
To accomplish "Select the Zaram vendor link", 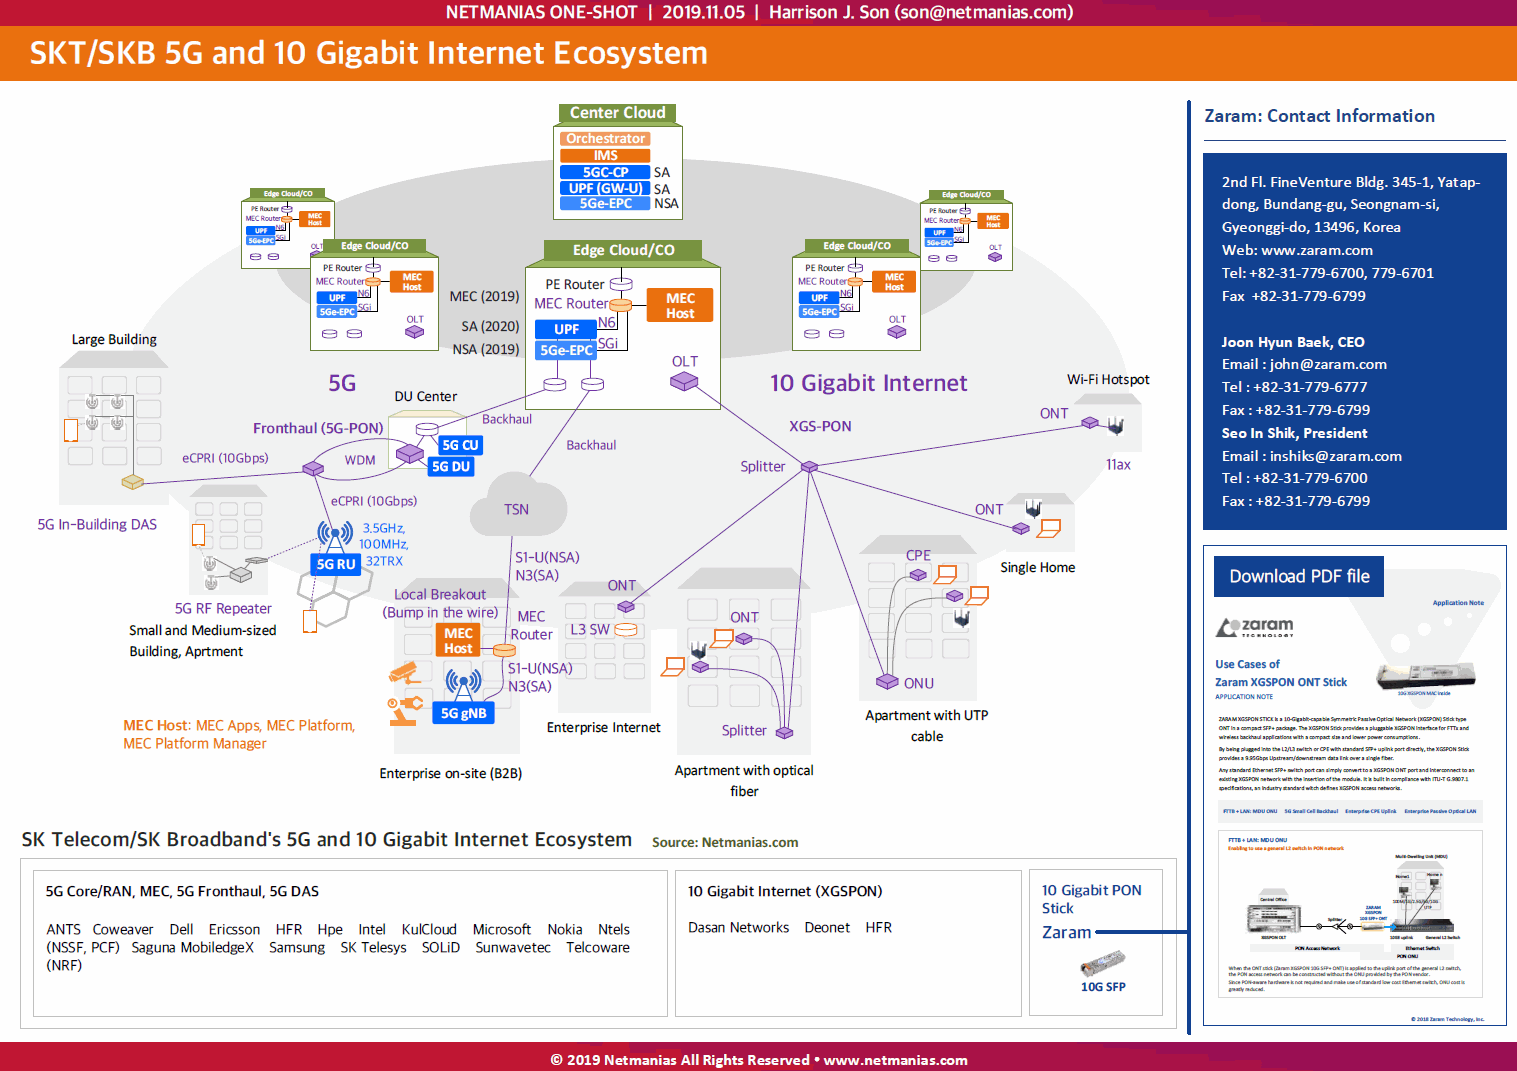I will (x=1066, y=932).
